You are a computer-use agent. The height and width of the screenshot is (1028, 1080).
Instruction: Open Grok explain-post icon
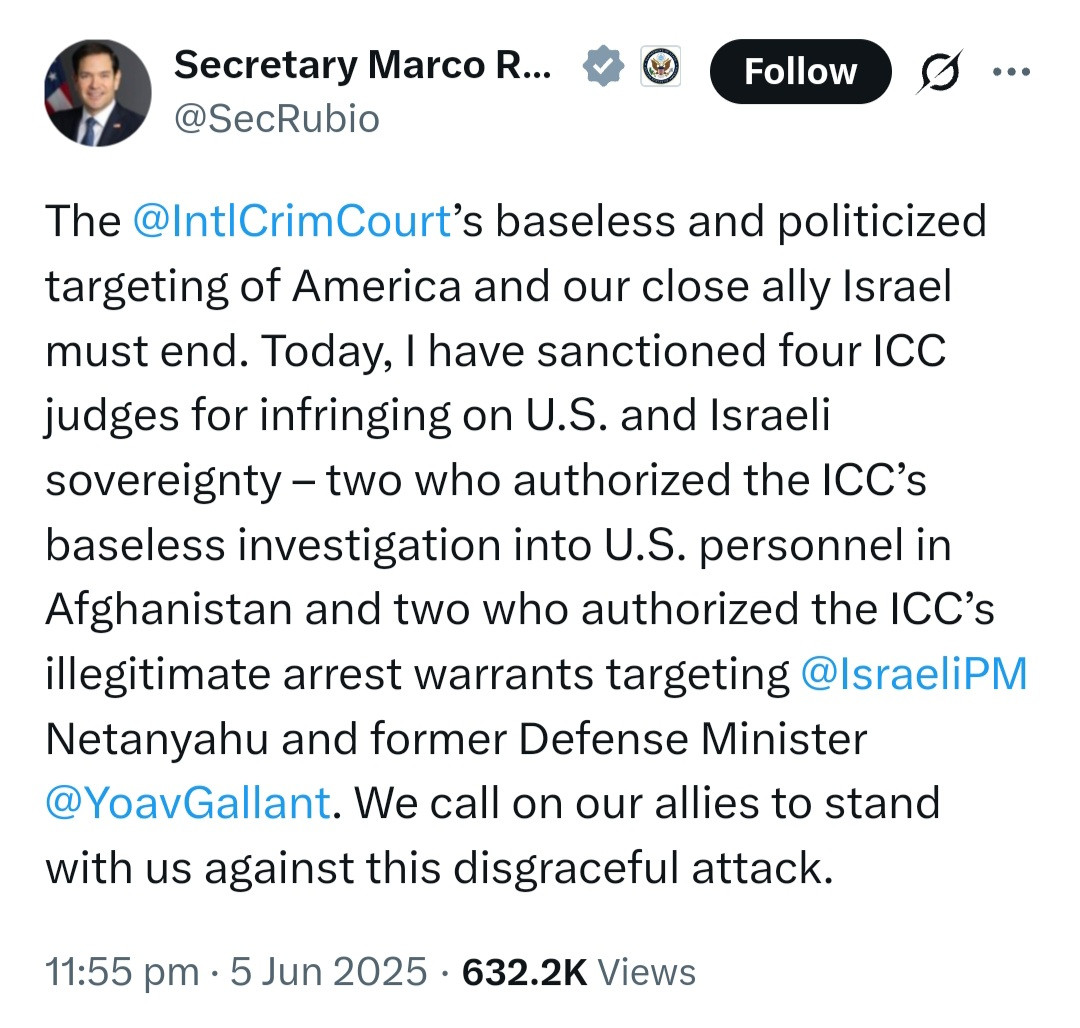point(940,72)
